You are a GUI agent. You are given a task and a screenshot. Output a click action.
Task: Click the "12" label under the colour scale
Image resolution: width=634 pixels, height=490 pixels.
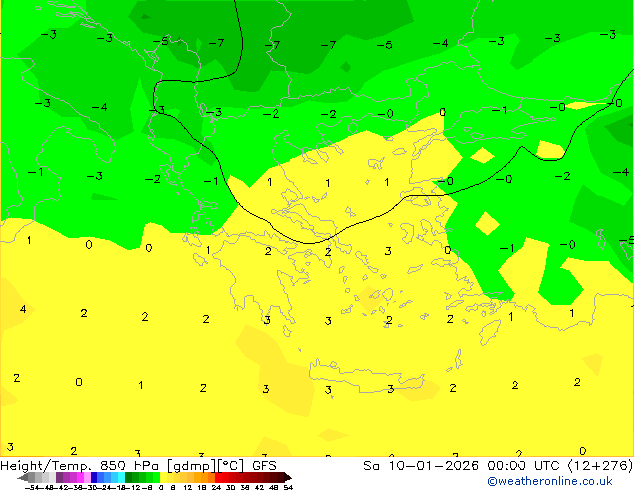(188, 487)
